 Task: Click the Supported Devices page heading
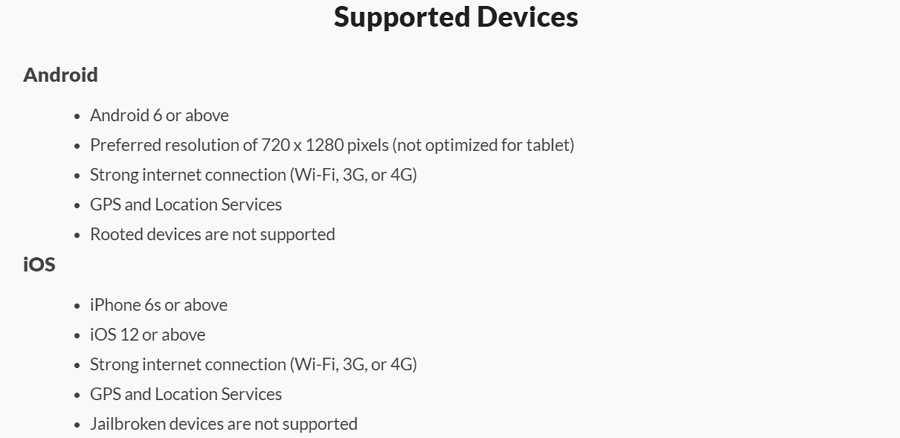coord(455,17)
